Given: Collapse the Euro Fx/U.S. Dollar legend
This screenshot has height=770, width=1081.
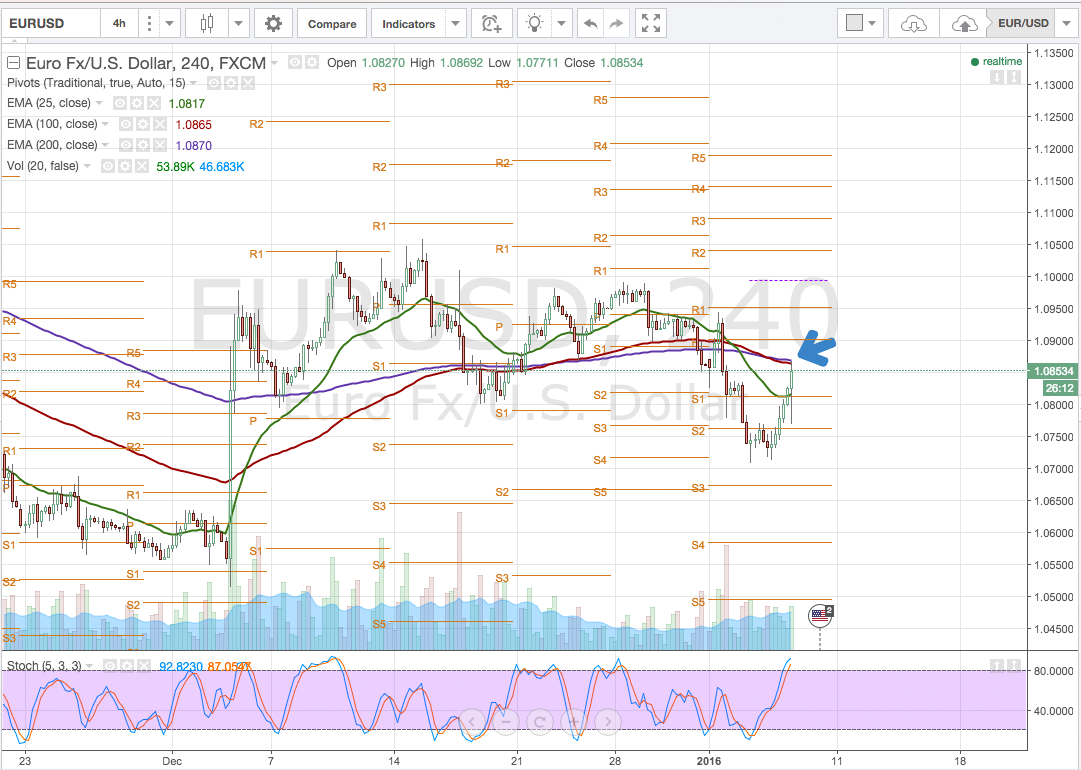Looking at the screenshot, I should point(13,61).
